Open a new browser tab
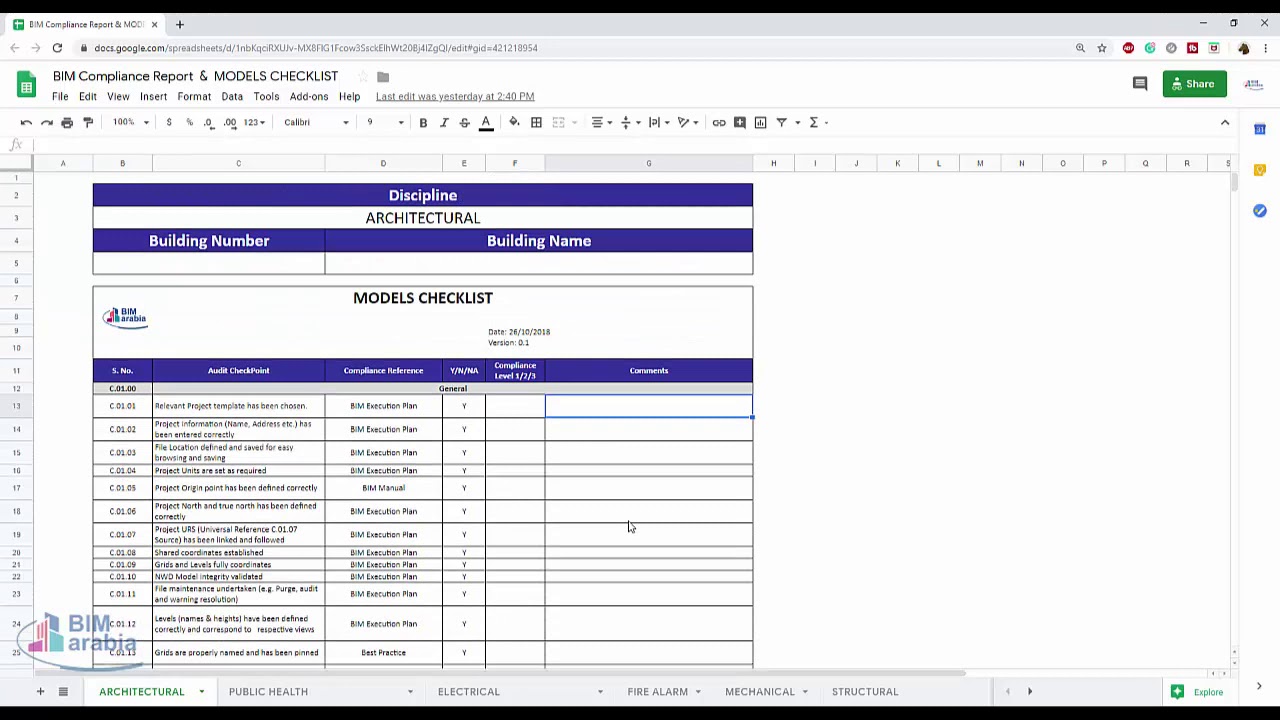Viewport: 1280px width, 720px height. pos(180,24)
